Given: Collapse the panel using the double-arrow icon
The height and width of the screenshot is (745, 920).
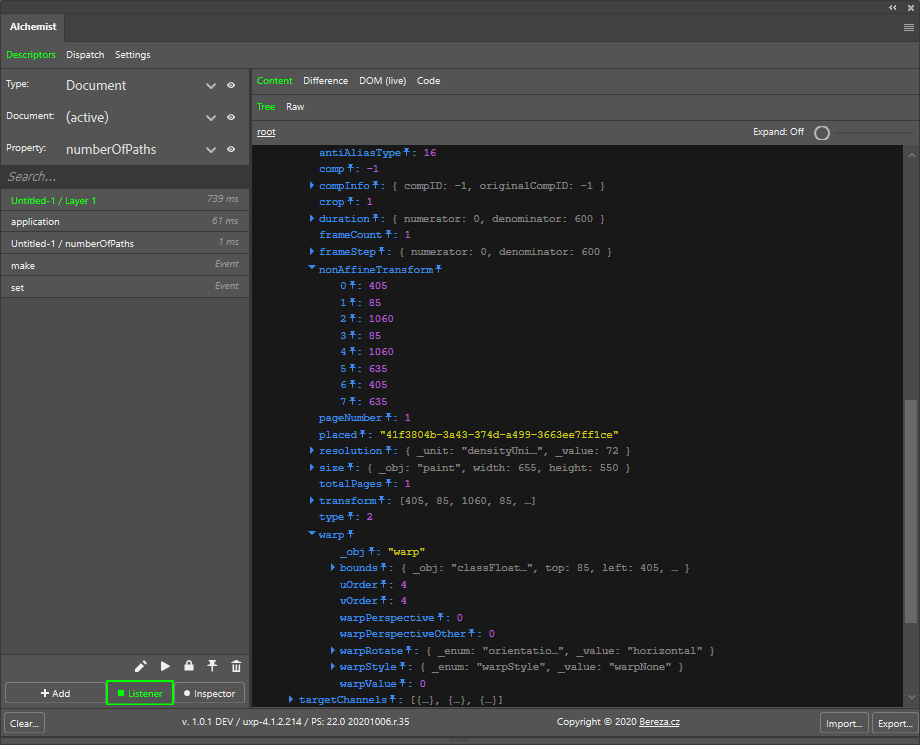Looking at the screenshot, I should coord(890,8).
